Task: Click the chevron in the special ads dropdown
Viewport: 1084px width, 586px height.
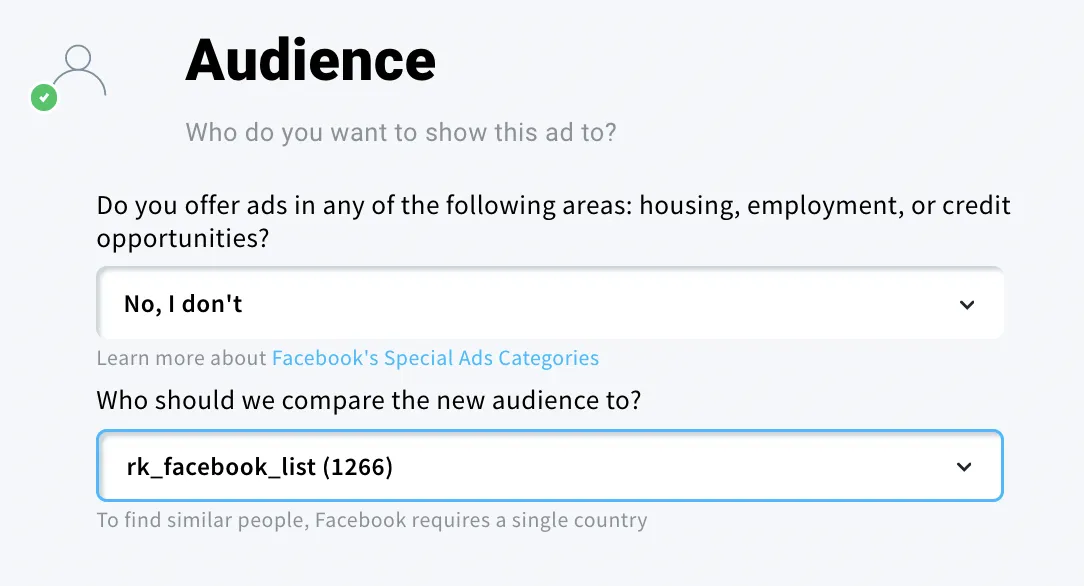Action: (x=966, y=305)
